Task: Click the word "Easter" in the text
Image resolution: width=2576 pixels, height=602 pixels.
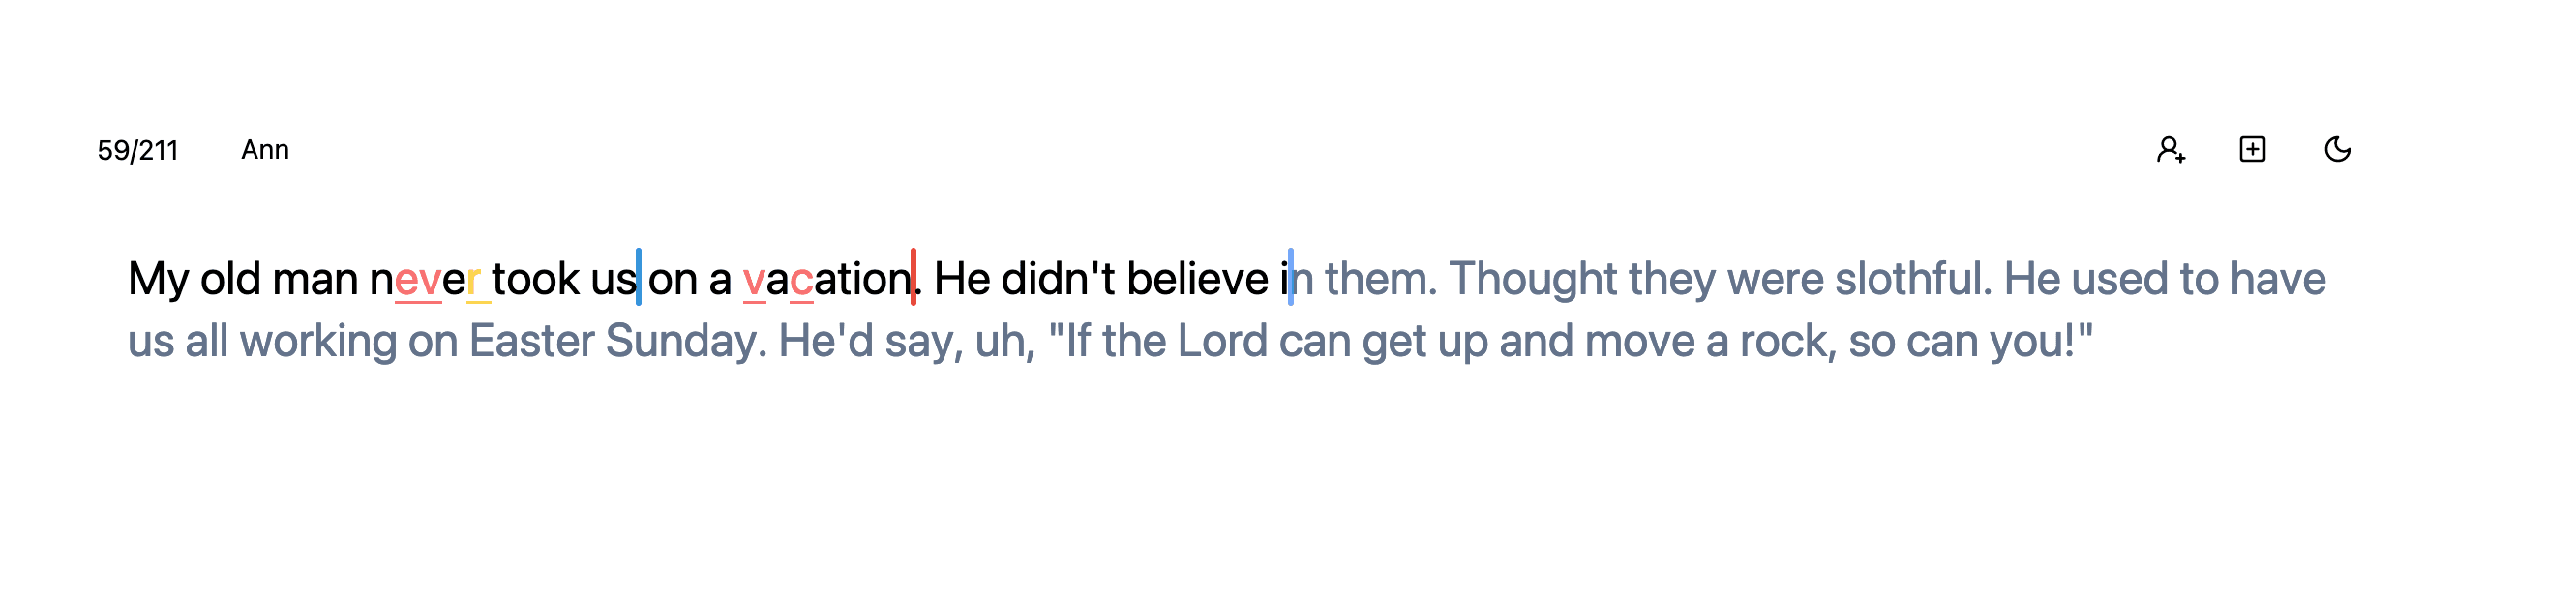Action: click(x=531, y=341)
